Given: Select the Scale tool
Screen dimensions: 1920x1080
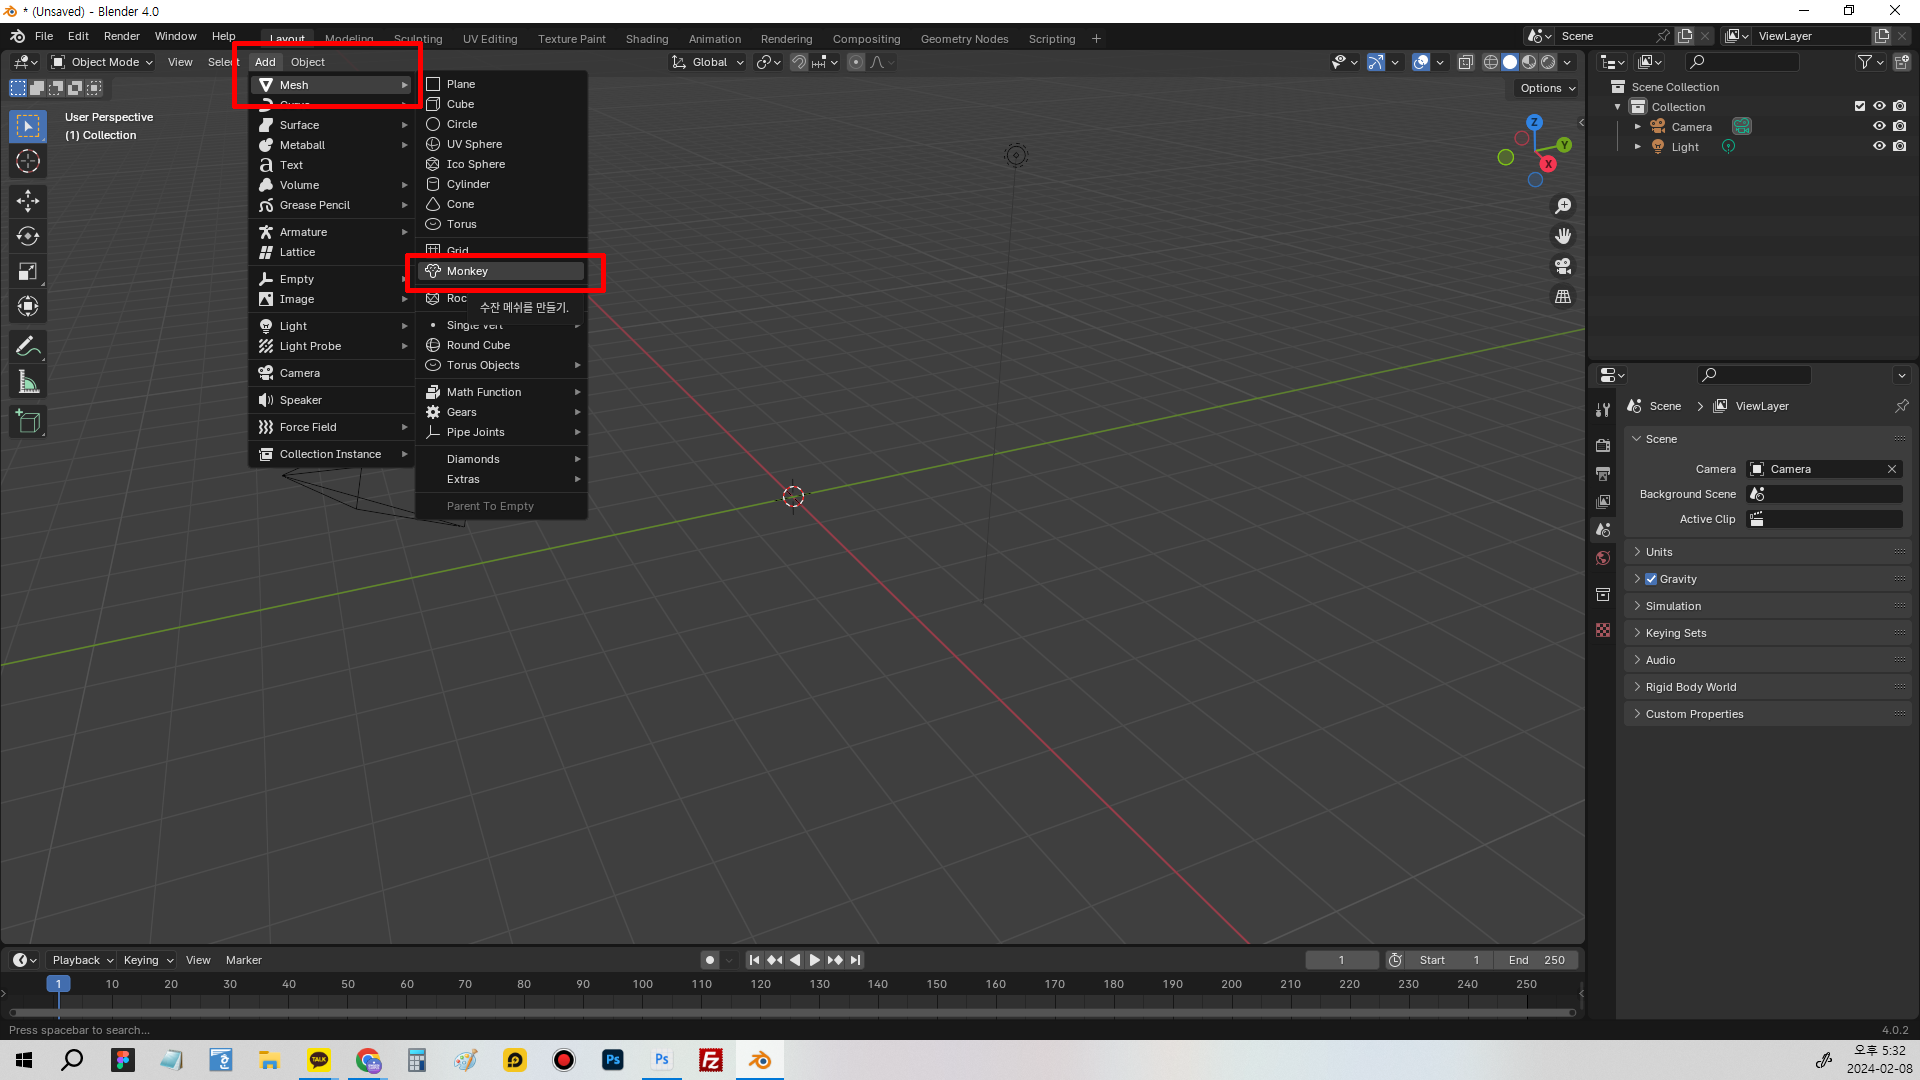Looking at the screenshot, I should [28, 271].
